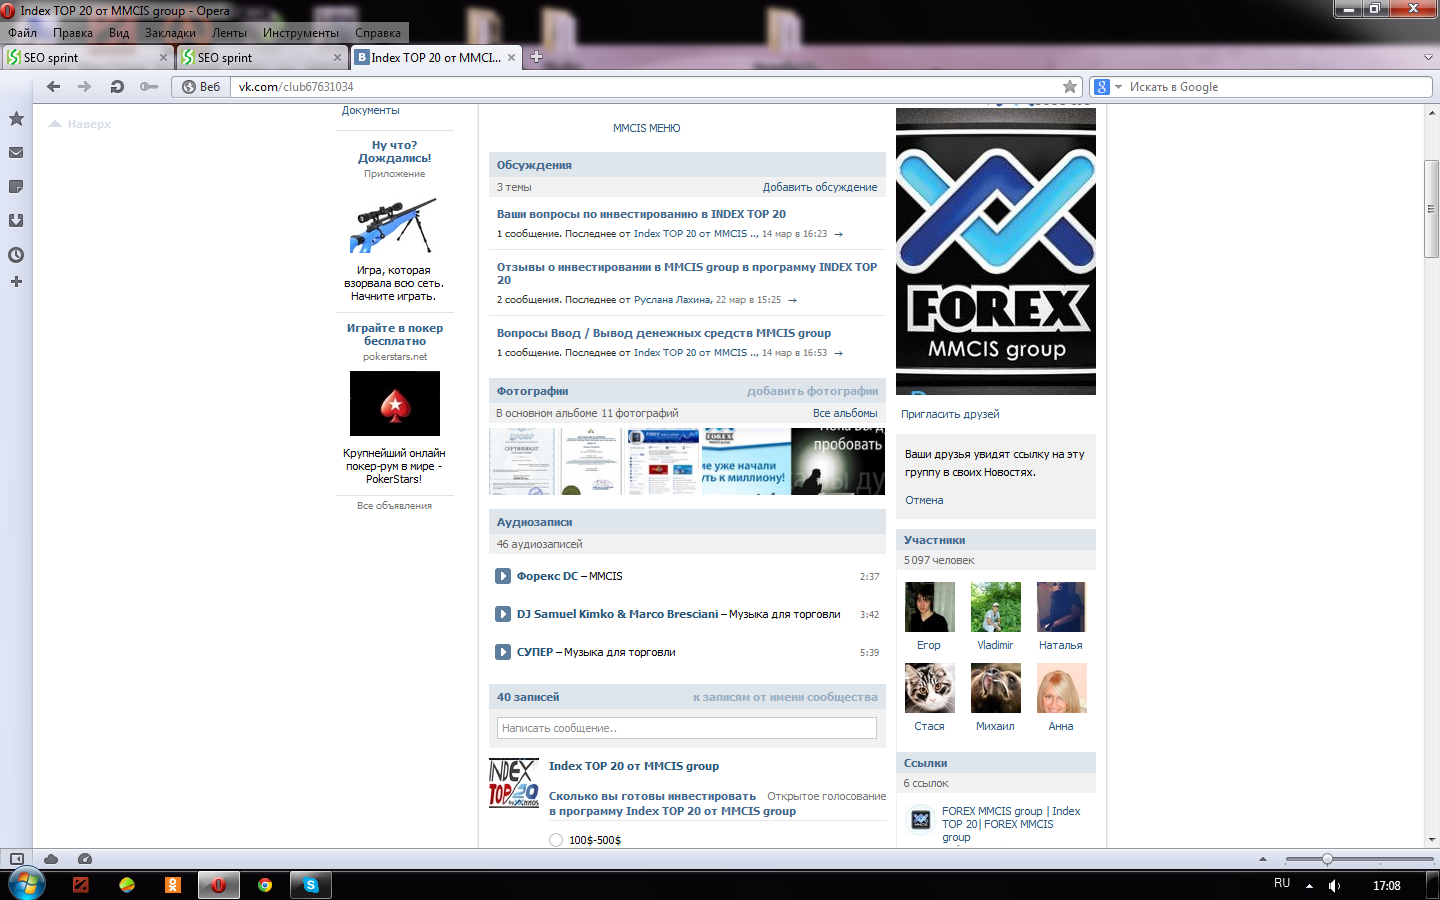Click the volume speaker icon in system tray
Screen dimensions: 1440x900
coord(1334,886)
